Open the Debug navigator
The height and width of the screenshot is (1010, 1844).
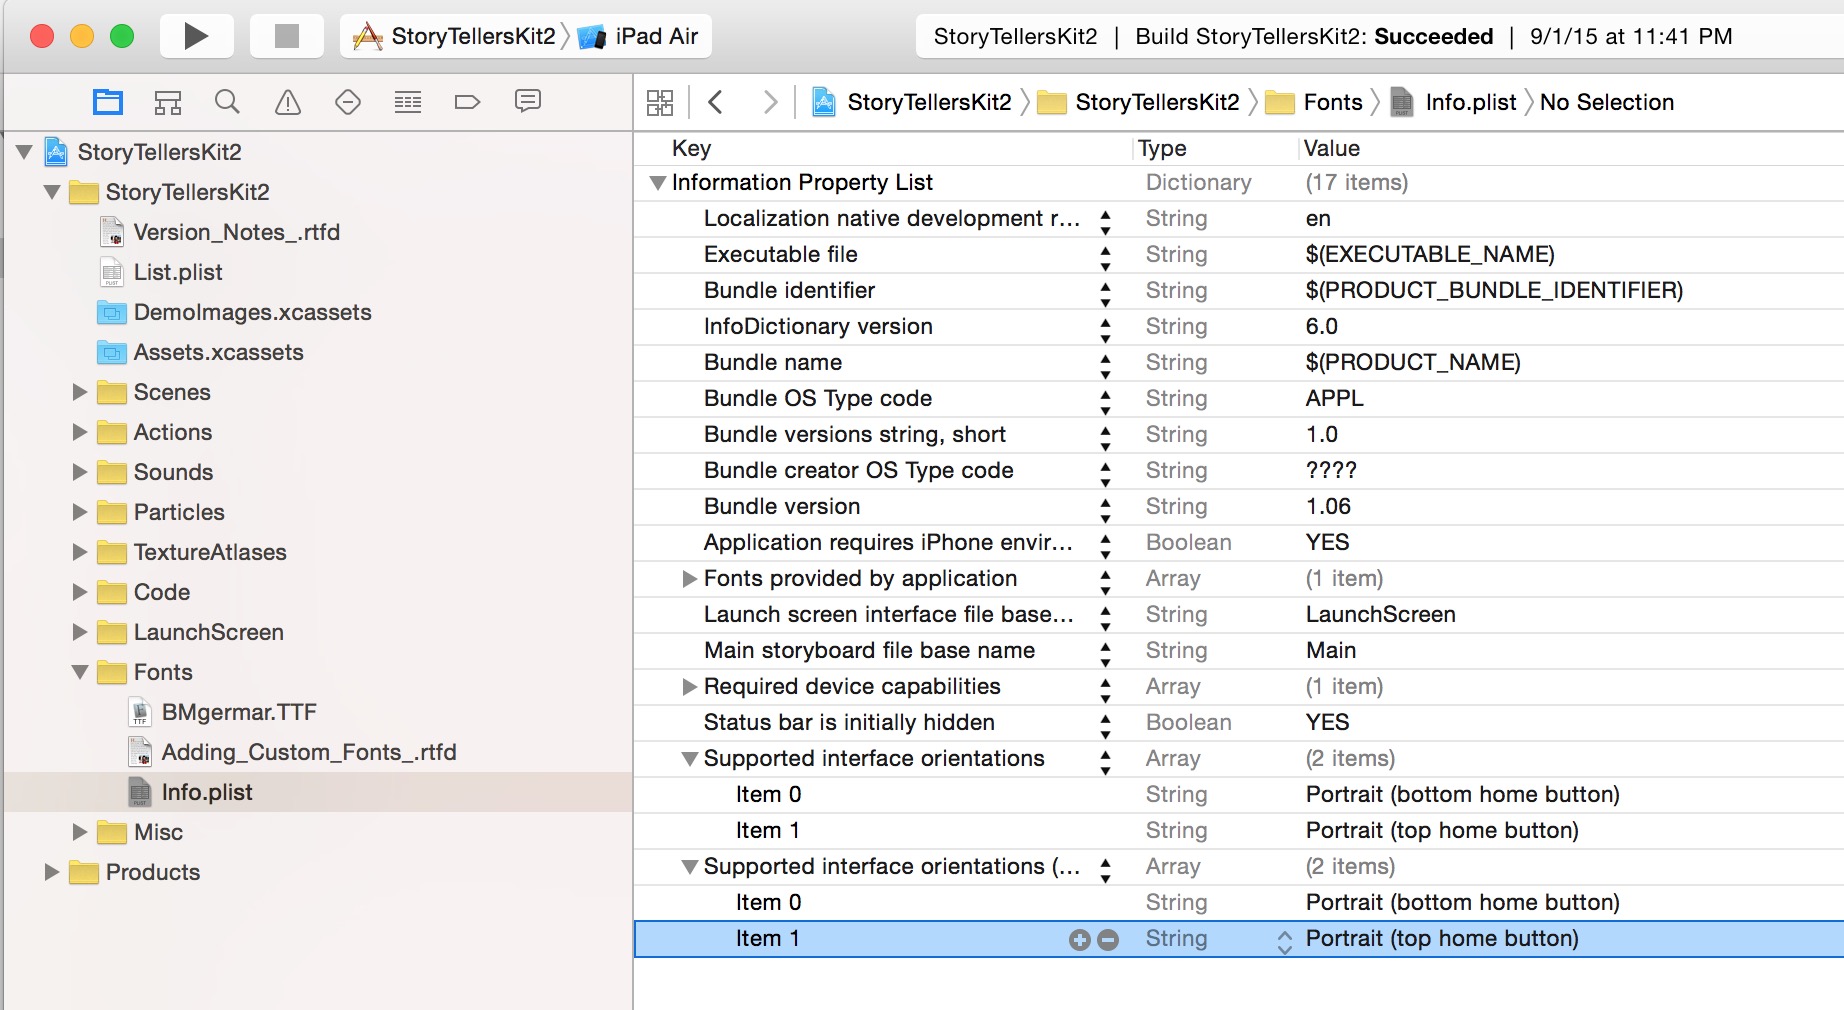(407, 101)
